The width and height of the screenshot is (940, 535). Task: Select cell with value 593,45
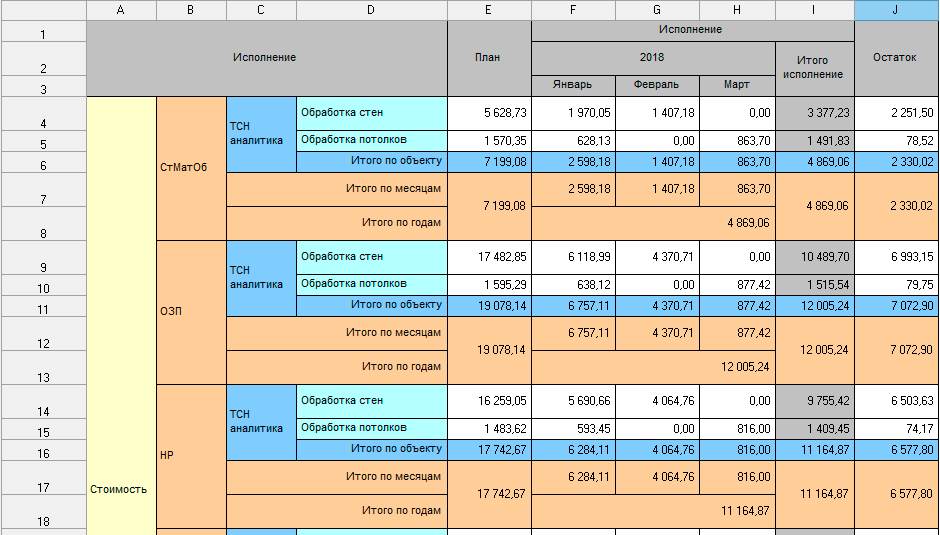pos(573,429)
